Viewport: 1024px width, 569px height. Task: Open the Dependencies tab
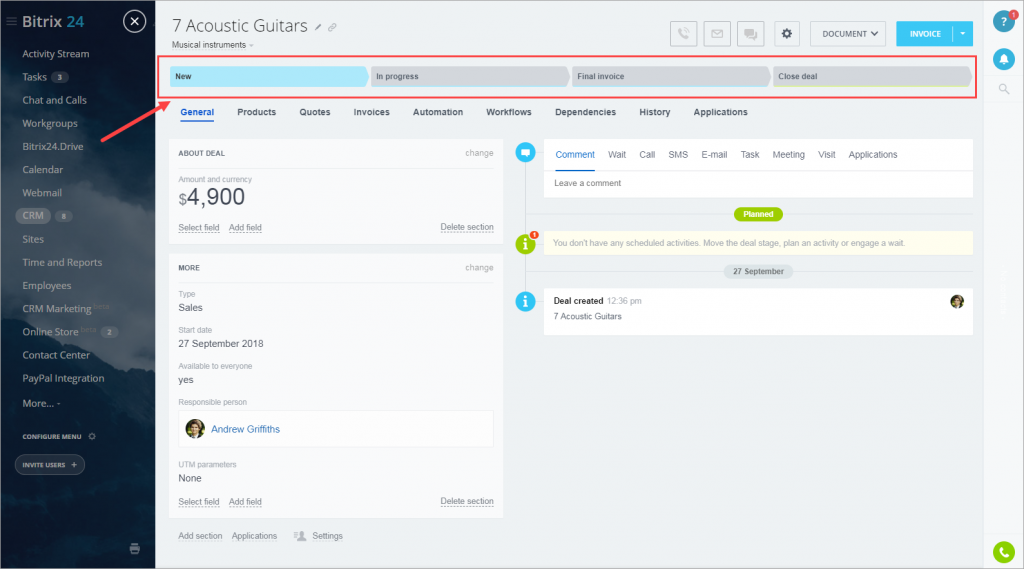pyautogui.click(x=585, y=112)
